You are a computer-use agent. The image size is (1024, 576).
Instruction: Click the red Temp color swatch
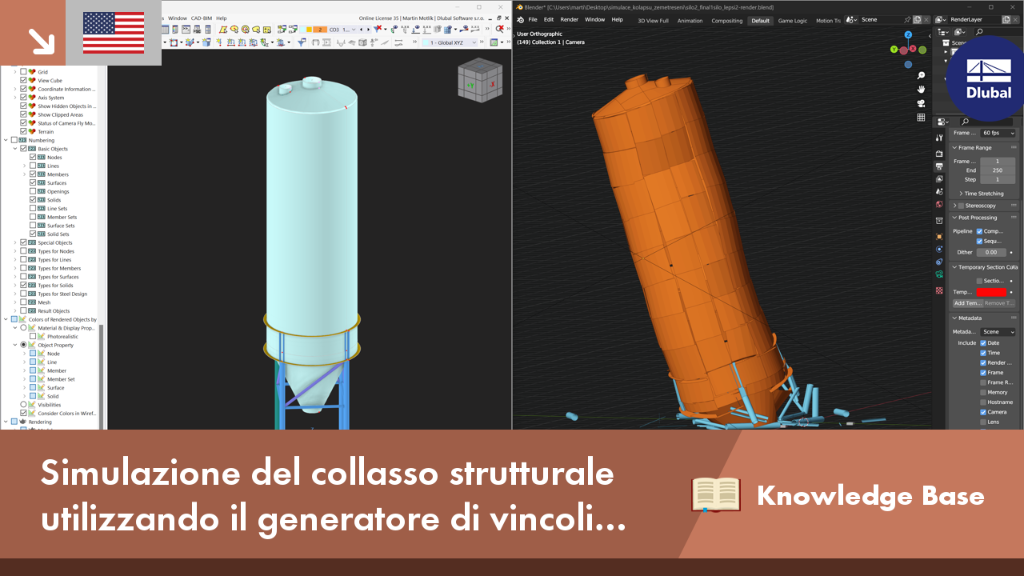(x=991, y=292)
